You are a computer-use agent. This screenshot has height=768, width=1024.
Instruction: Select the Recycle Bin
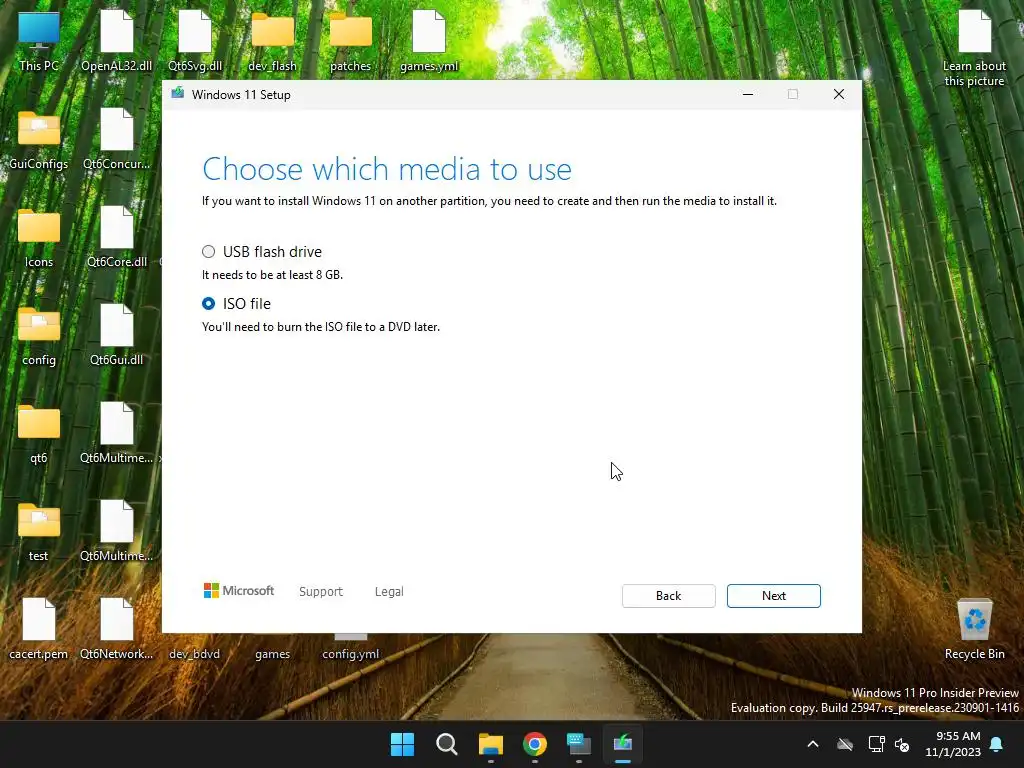(974, 630)
